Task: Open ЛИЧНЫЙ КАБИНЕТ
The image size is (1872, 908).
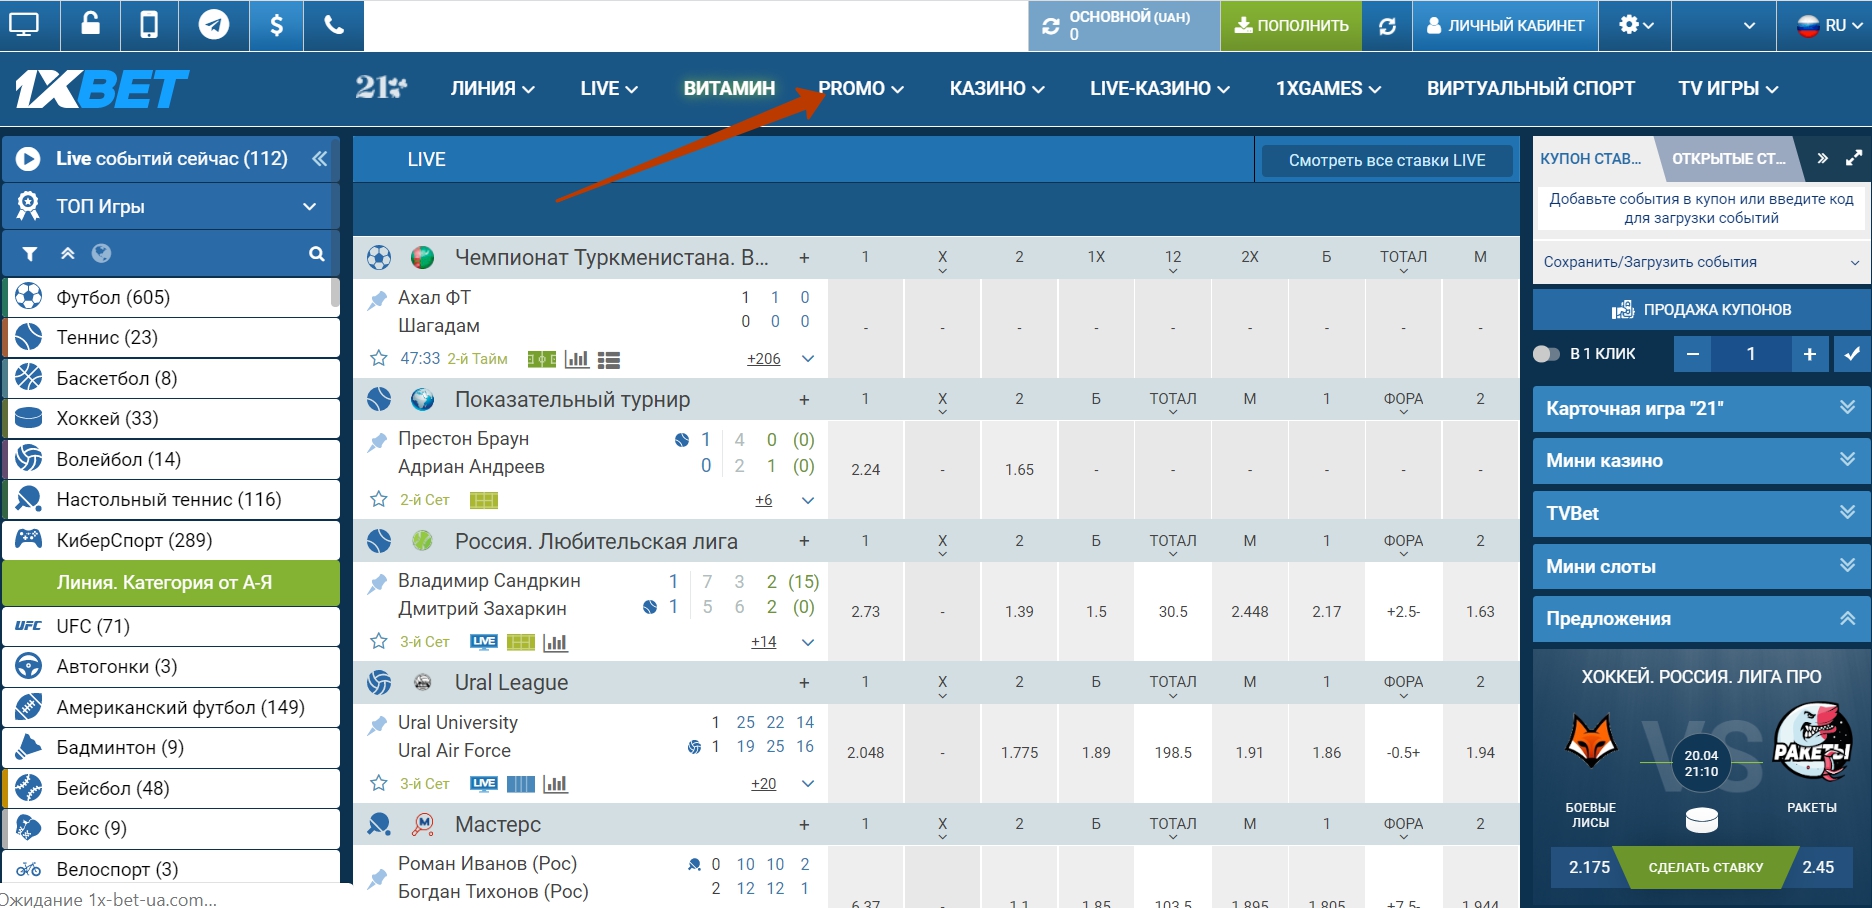Action: pos(1505,26)
